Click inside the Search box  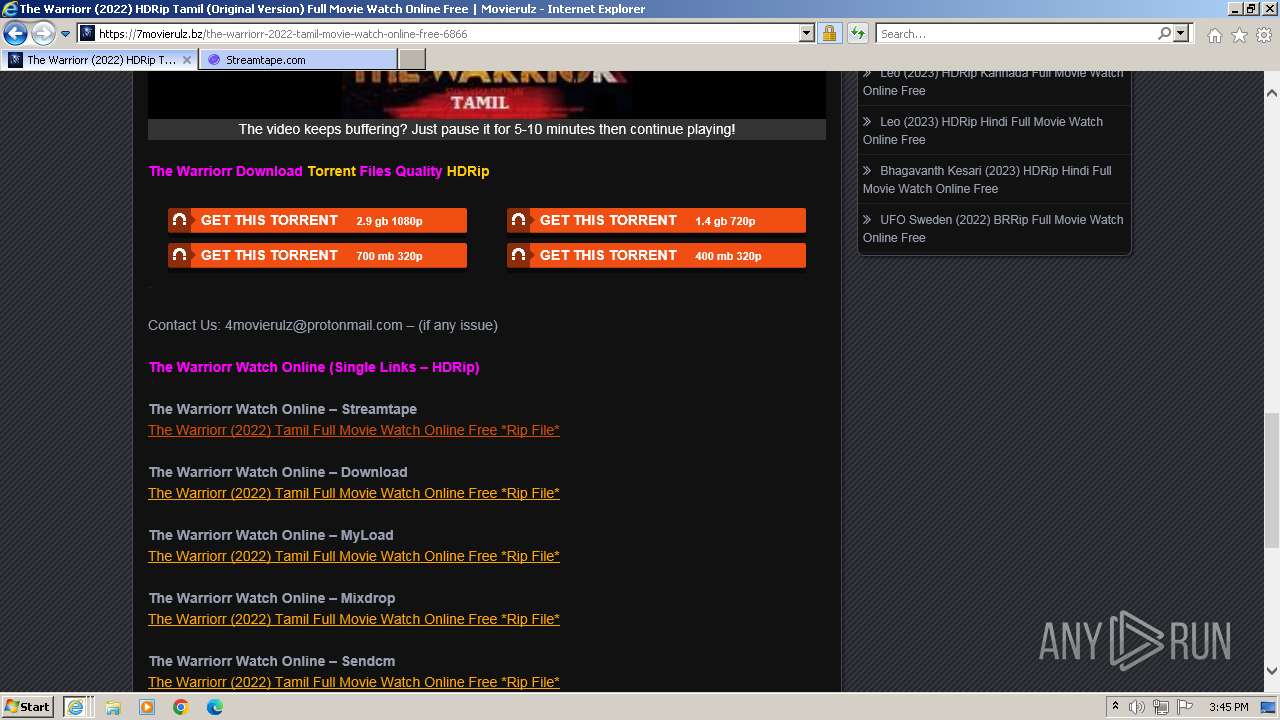[x=1015, y=34]
